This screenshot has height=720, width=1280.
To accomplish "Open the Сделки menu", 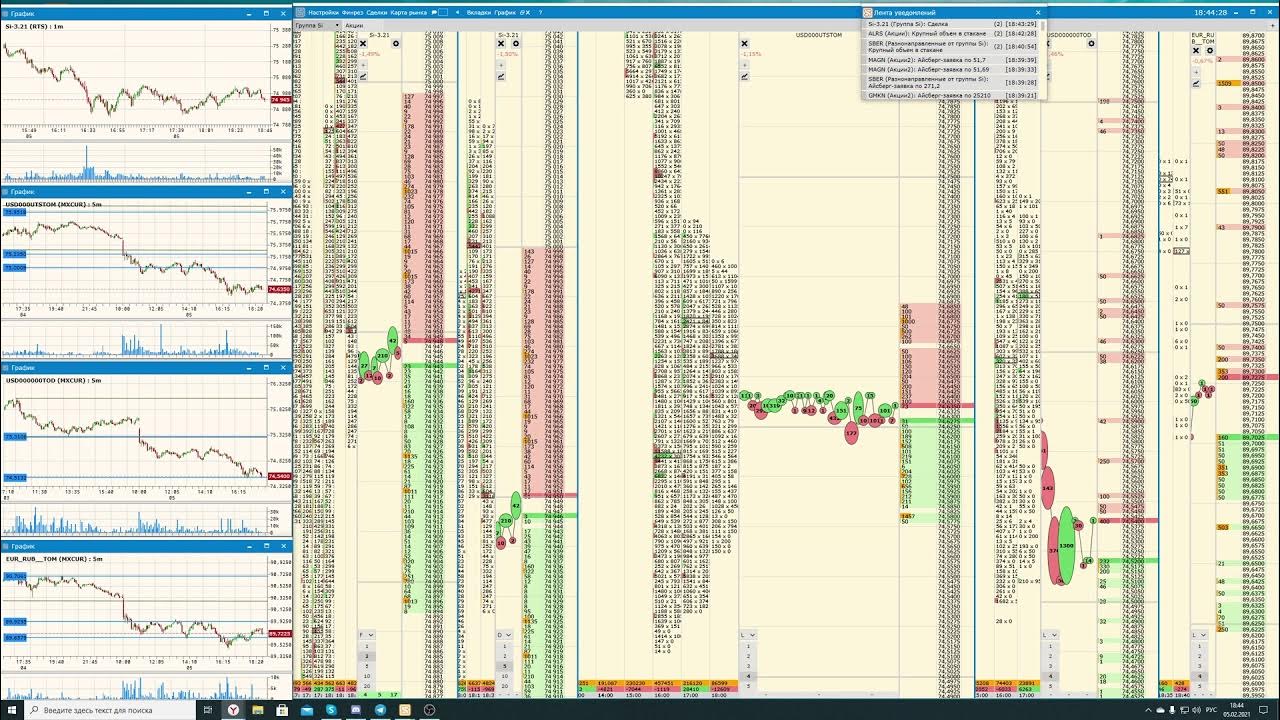I will [377, 12].
